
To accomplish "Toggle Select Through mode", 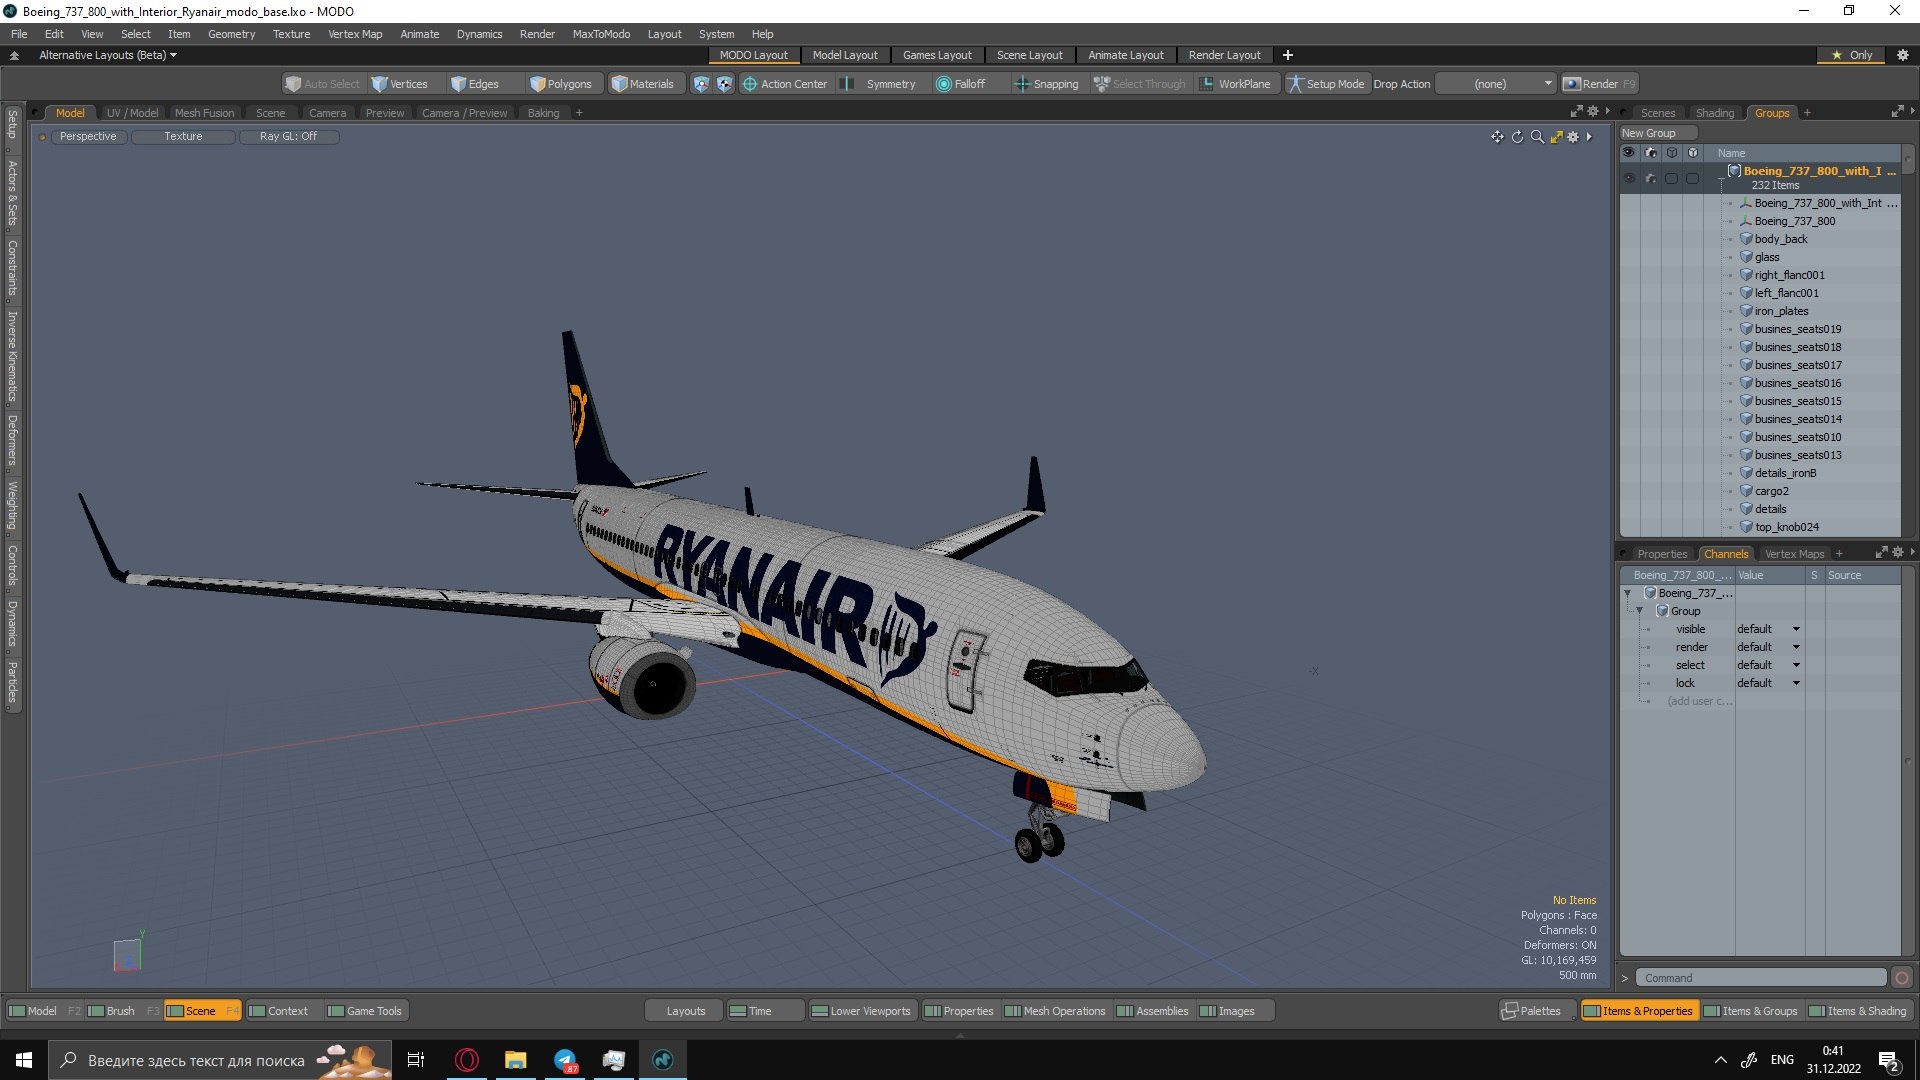I will pyautogui.click(x=1140, y=84).
